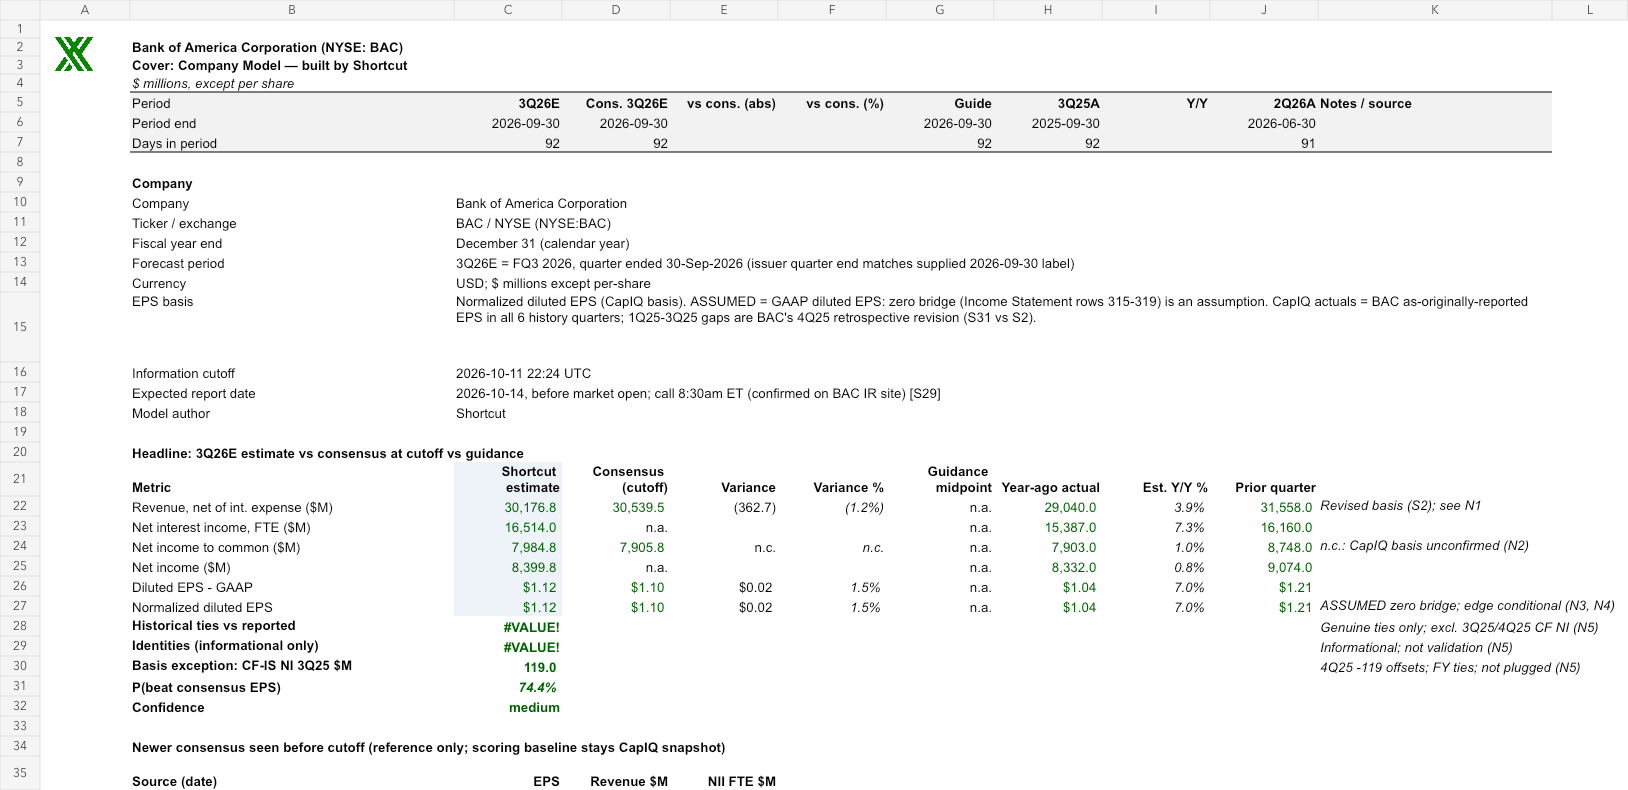Select row 15 header
Image resolution: width=1628 pixels, height=790 pixels.
[x=20, y=327]
